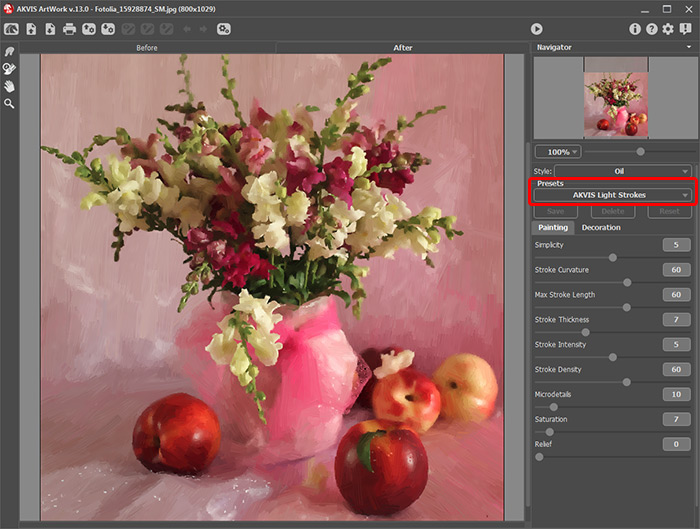This screenshot has height=529, width=700.
Task: Click the 'Stroke Curvature' label
Action: pos(562,270)
